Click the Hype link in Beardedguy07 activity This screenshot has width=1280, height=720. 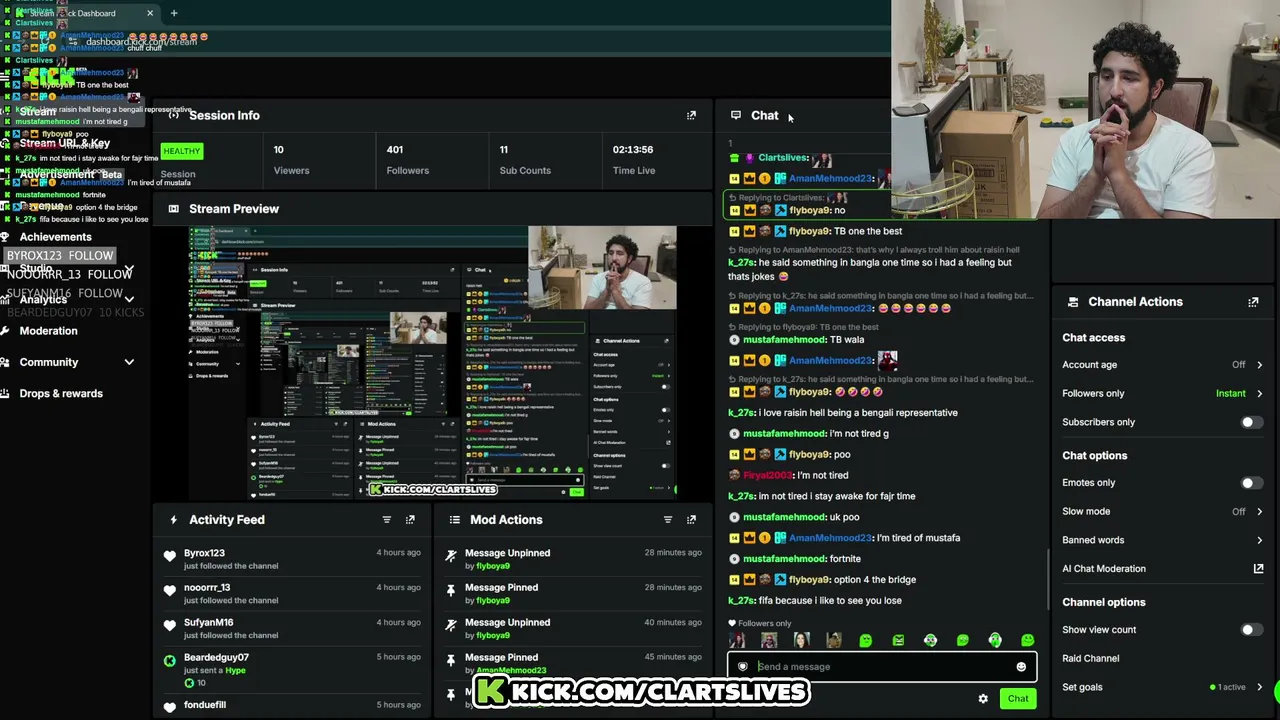(235, 670)
